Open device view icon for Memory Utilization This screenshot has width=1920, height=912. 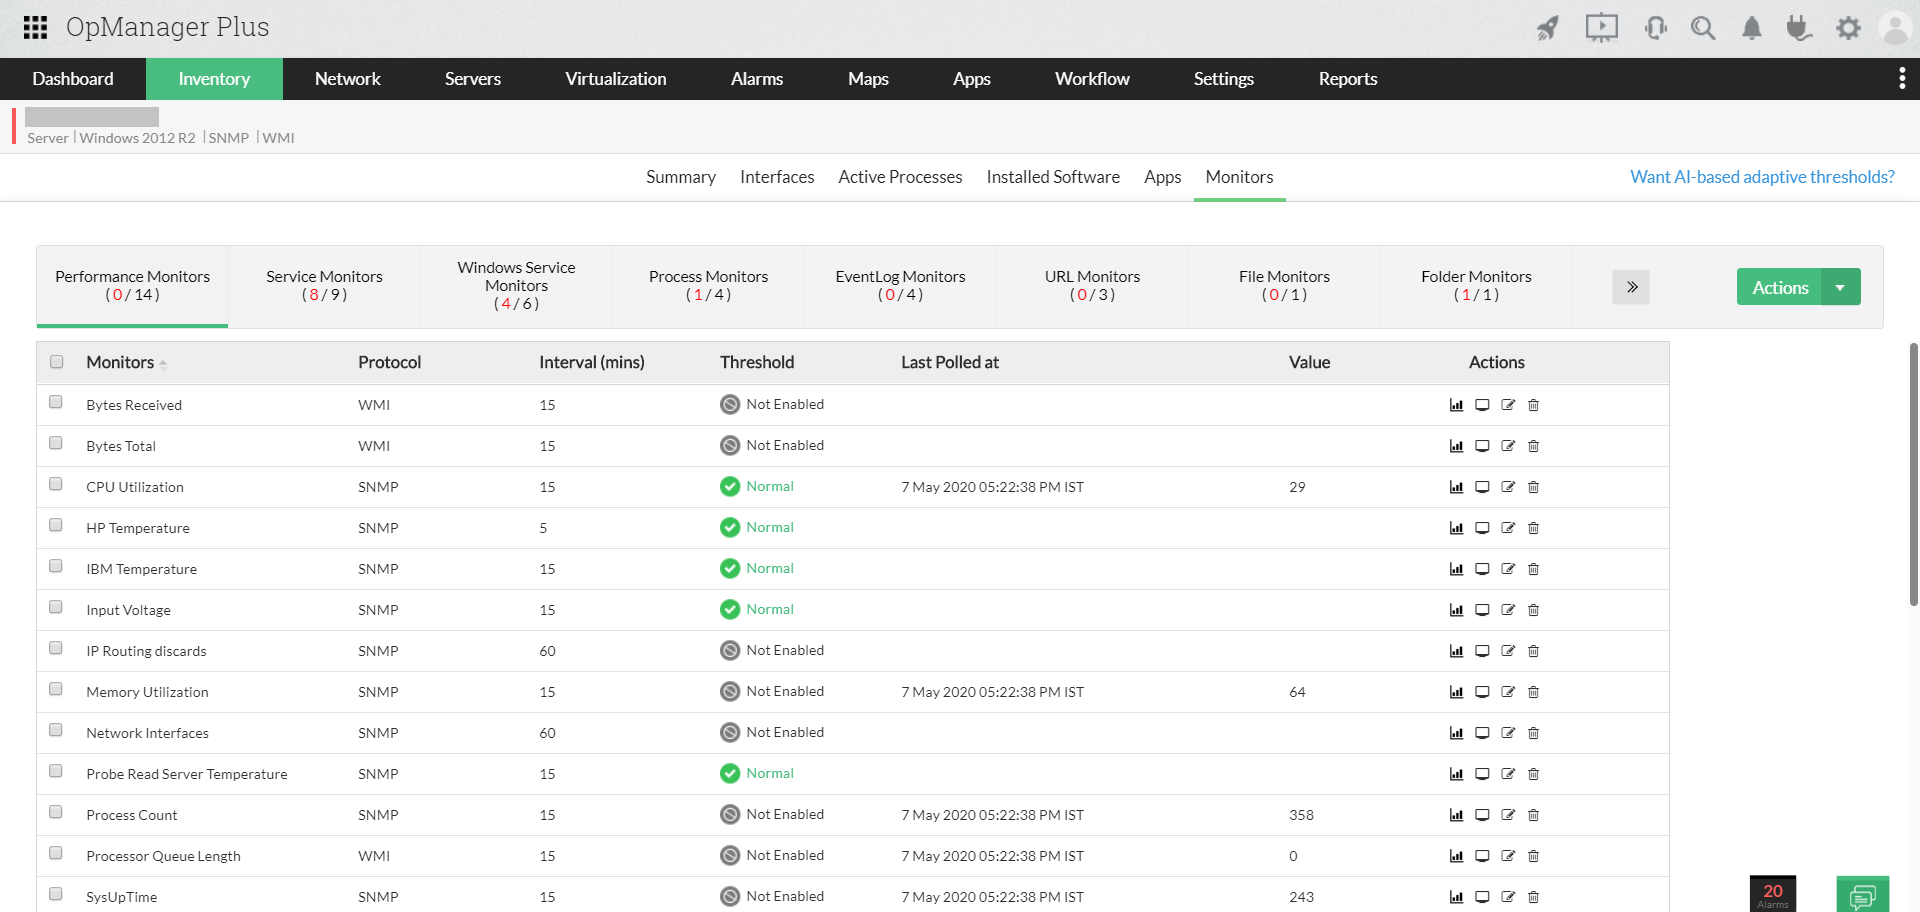1482,691
